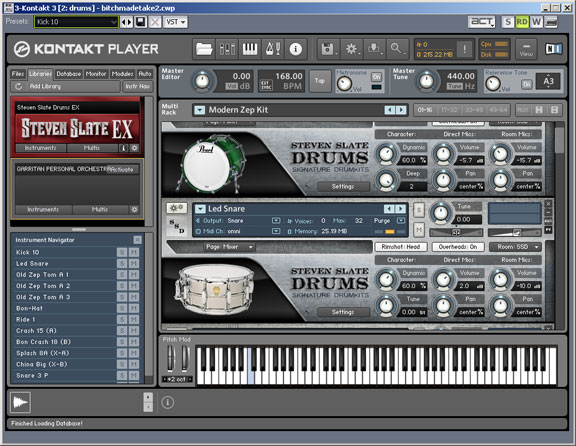576x446 pixels.
Task: Click the Master Editor volume knob
Action: pyautogui.click(x=202, y=80)
